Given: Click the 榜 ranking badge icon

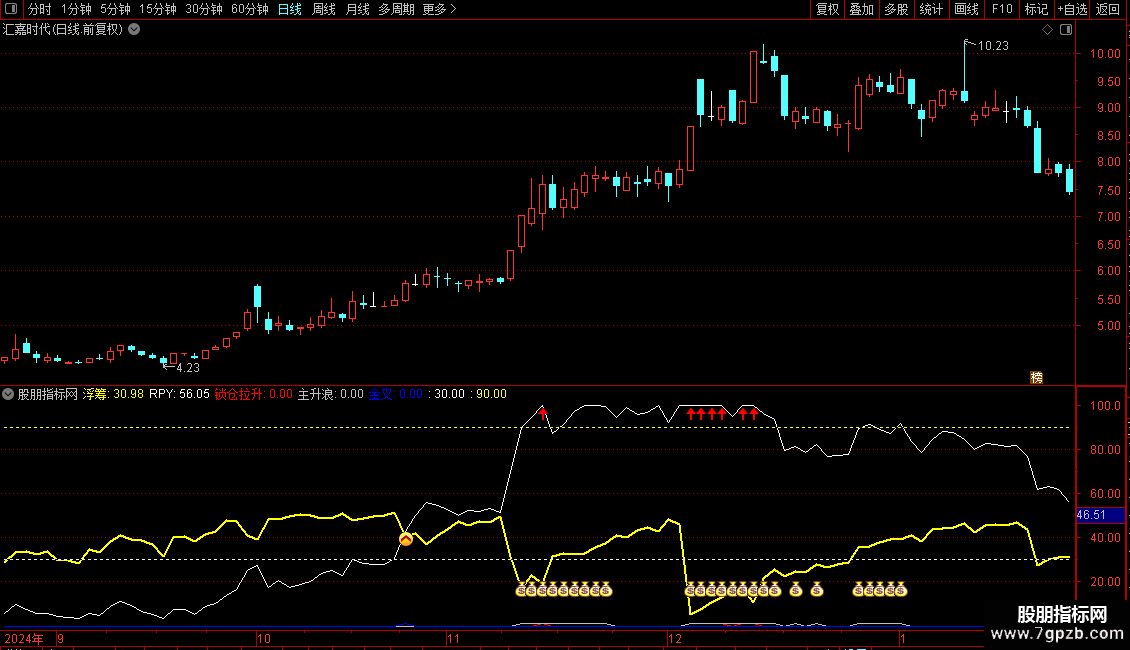Looking at the screenshot, I should pyautogui.click(x=1036, y=377).
